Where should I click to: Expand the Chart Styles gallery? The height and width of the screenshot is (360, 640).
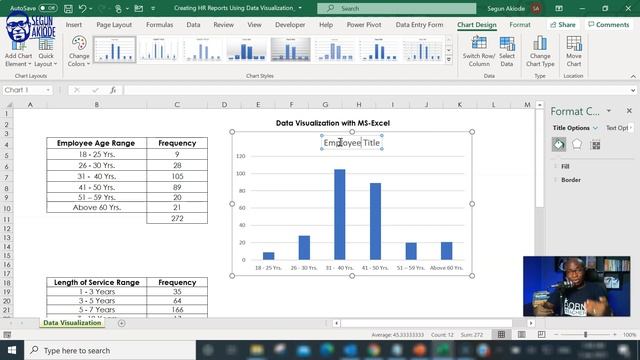pos(449,60)
